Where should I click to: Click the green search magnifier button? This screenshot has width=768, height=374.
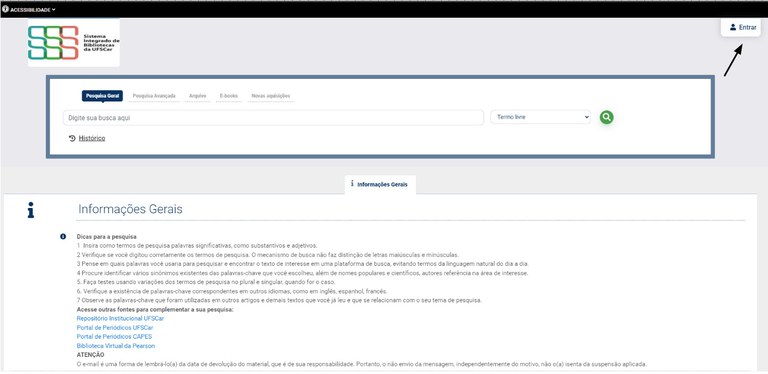point(606,117)
